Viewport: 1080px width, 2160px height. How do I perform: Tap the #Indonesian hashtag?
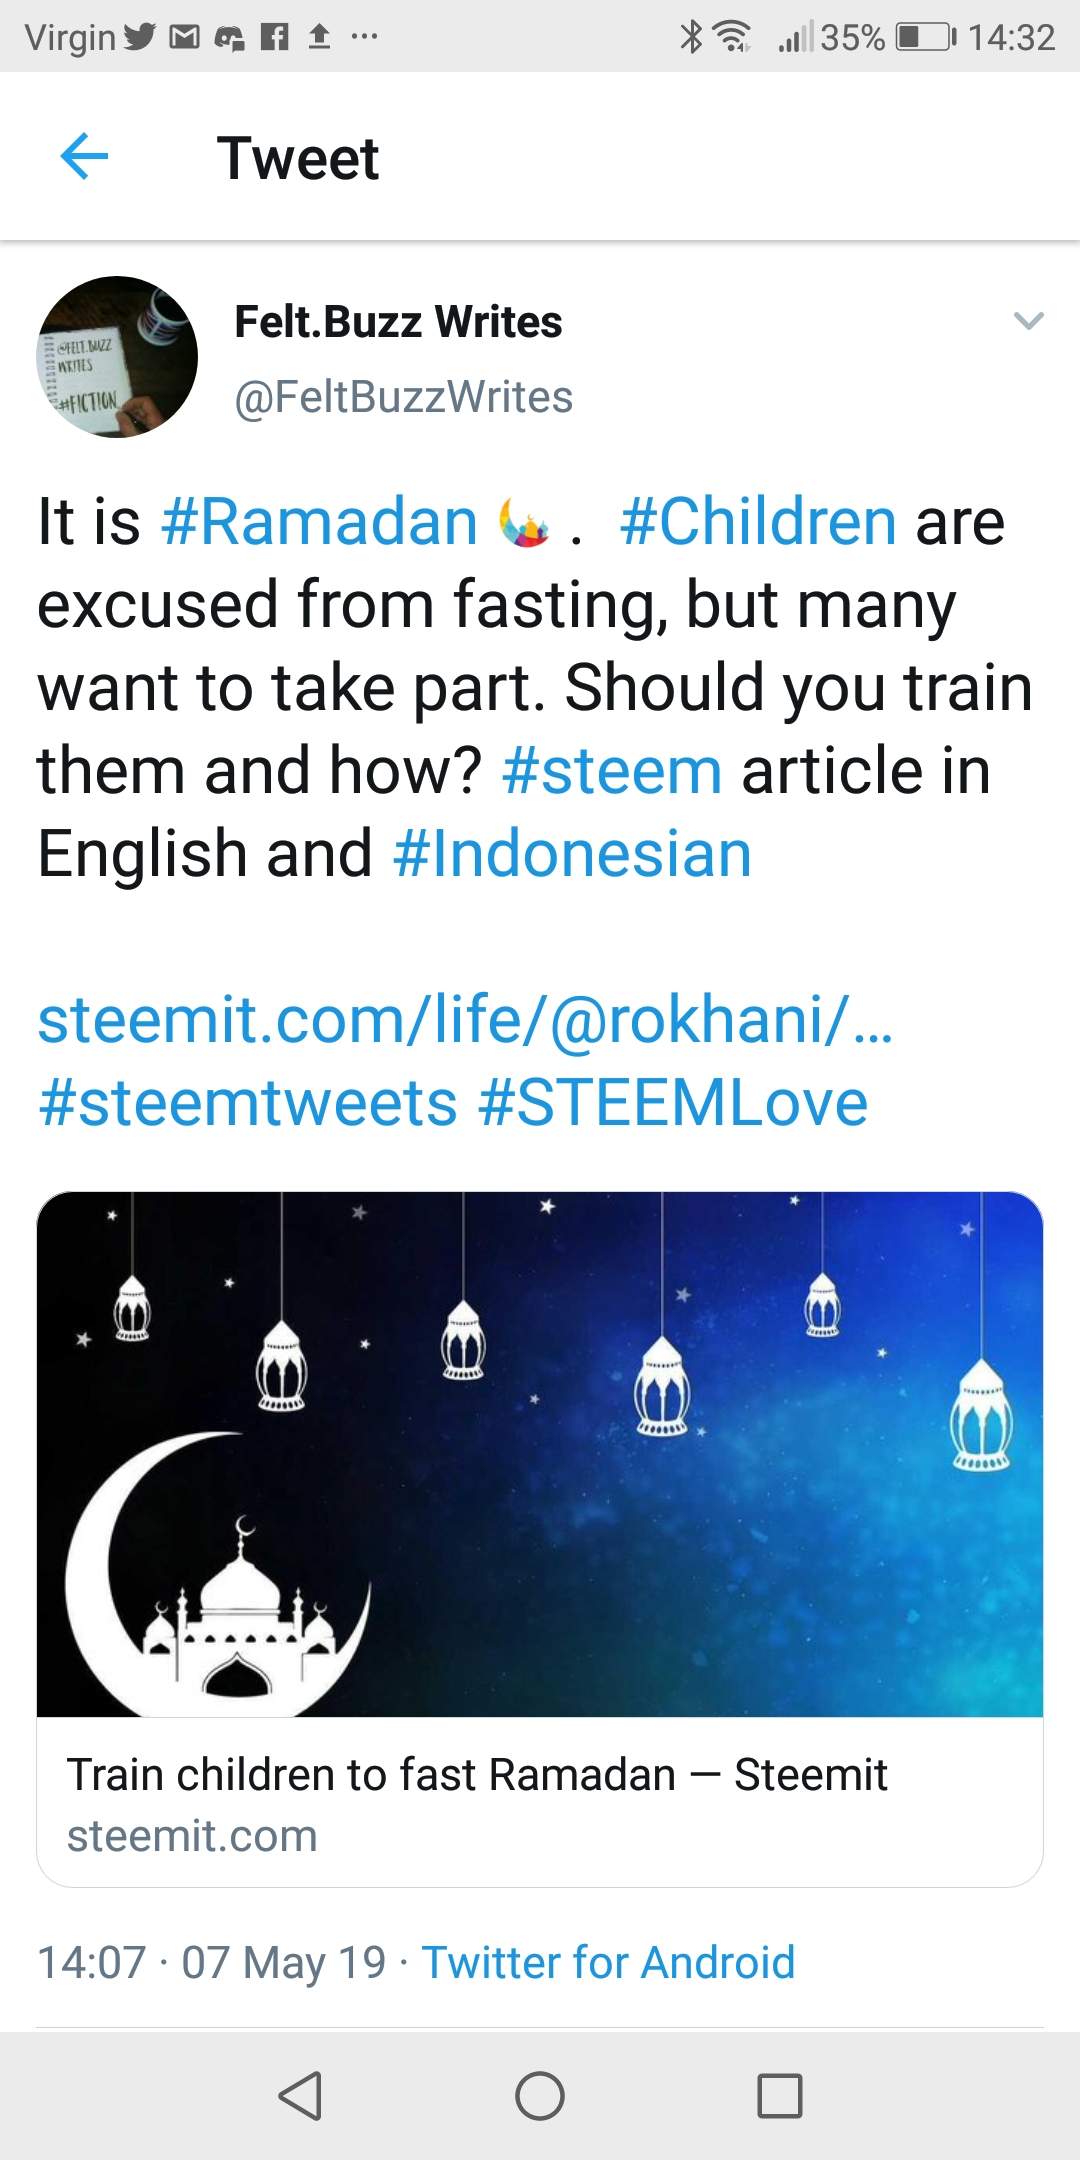[x=572, y=854]
